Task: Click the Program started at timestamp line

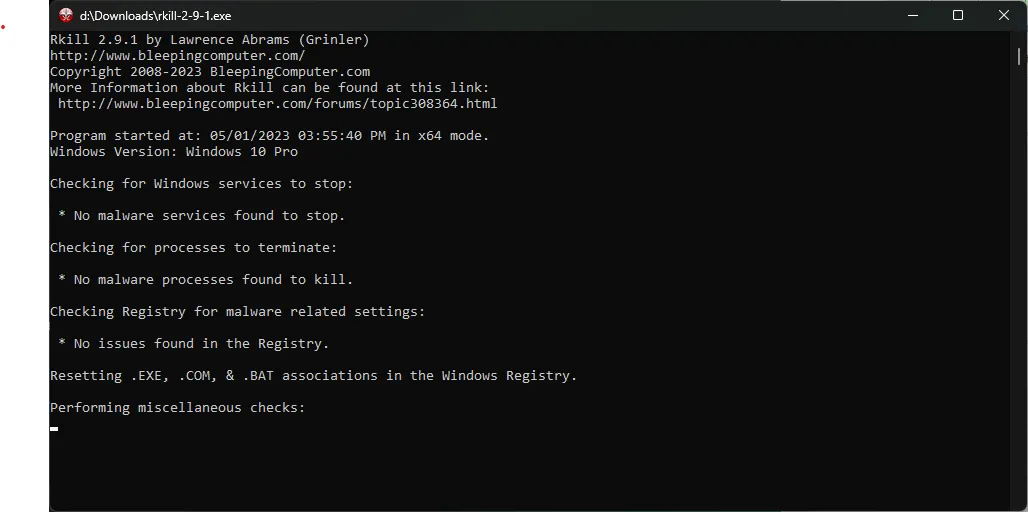Action: point(269,136)
